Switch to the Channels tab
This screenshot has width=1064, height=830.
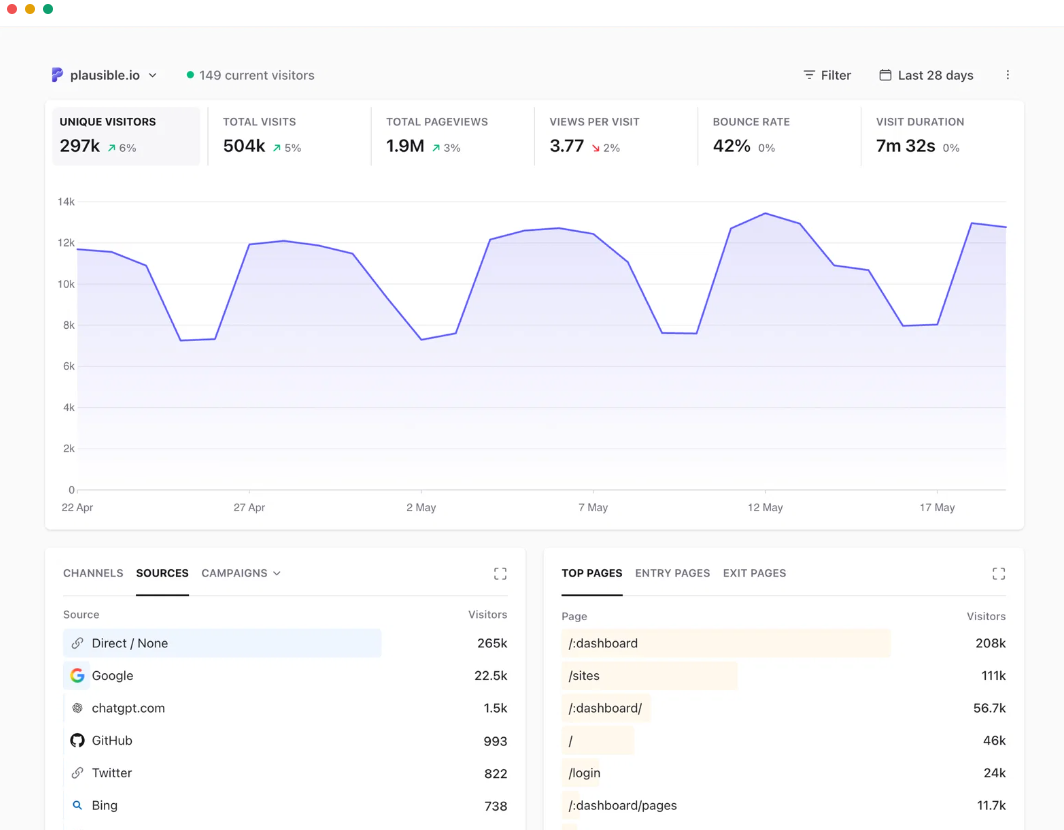click(93, 573)
